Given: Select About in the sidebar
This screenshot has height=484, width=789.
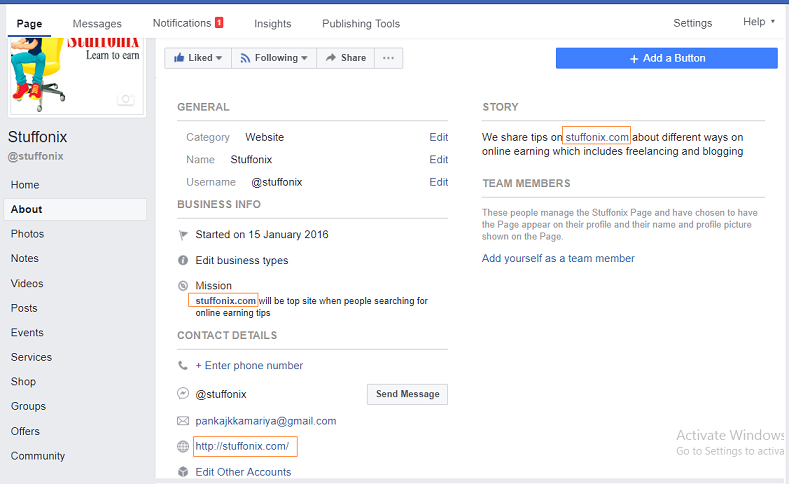Looking at the screenshot, I should point(75,209).
